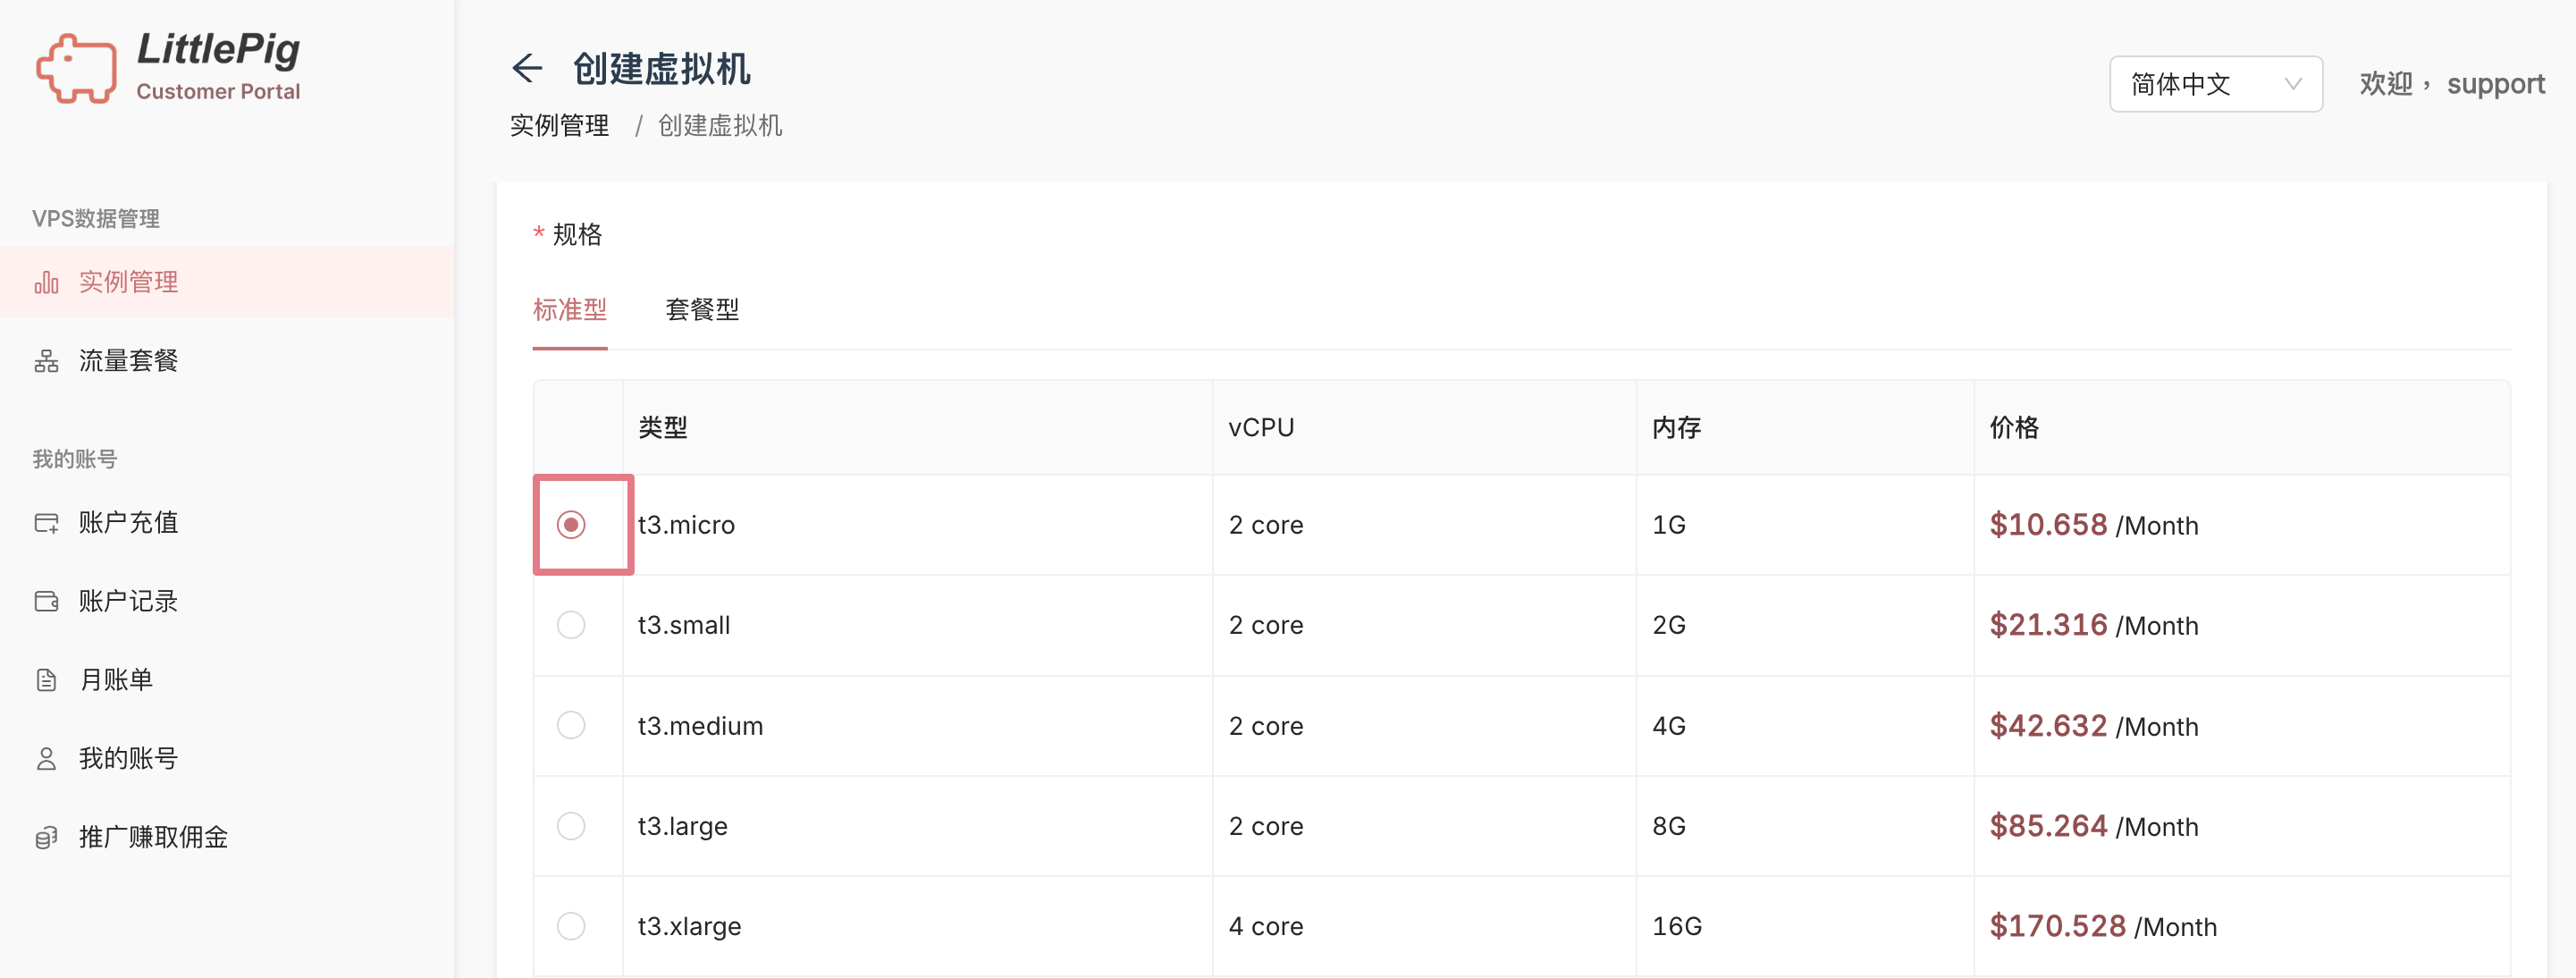The height and width of the screenshot is (978, 2576).
Task: Open the 简体中文 language dropdown
Action: (x=2215, y=84)
